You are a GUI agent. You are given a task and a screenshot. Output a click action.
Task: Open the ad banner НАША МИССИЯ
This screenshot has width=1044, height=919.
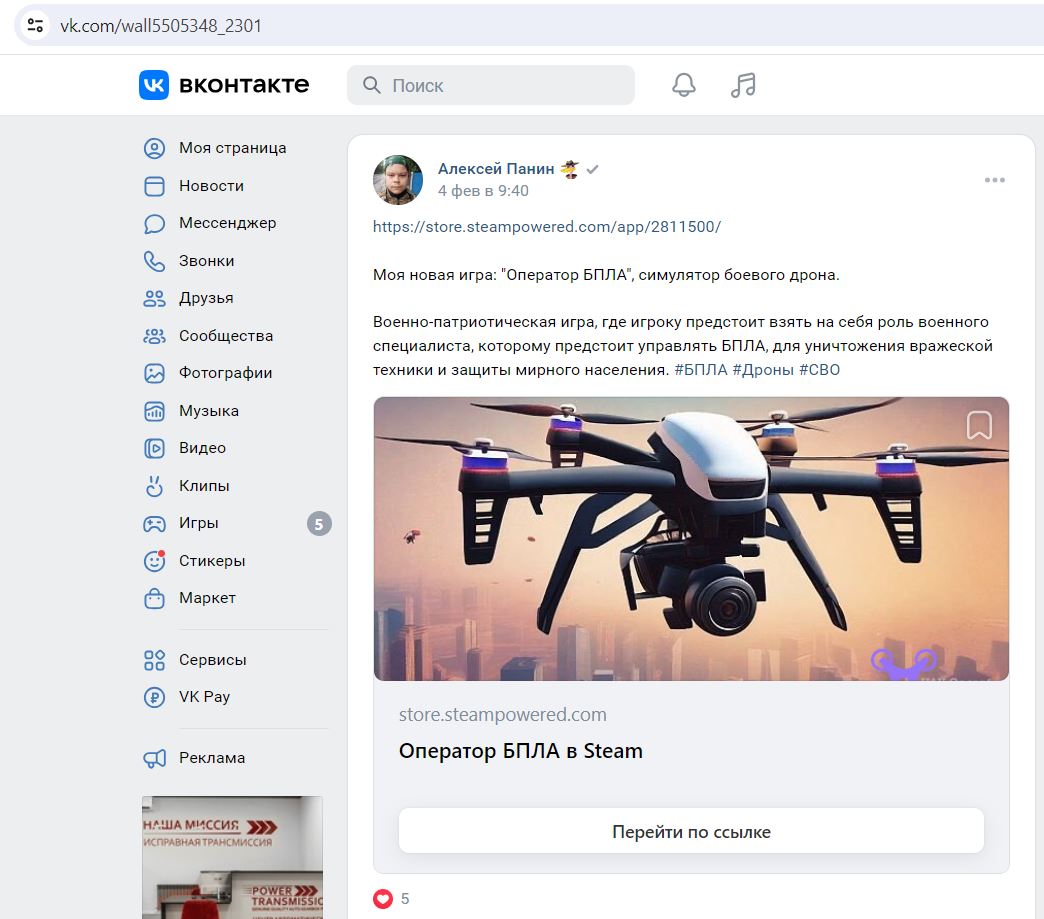coord(232,857)
